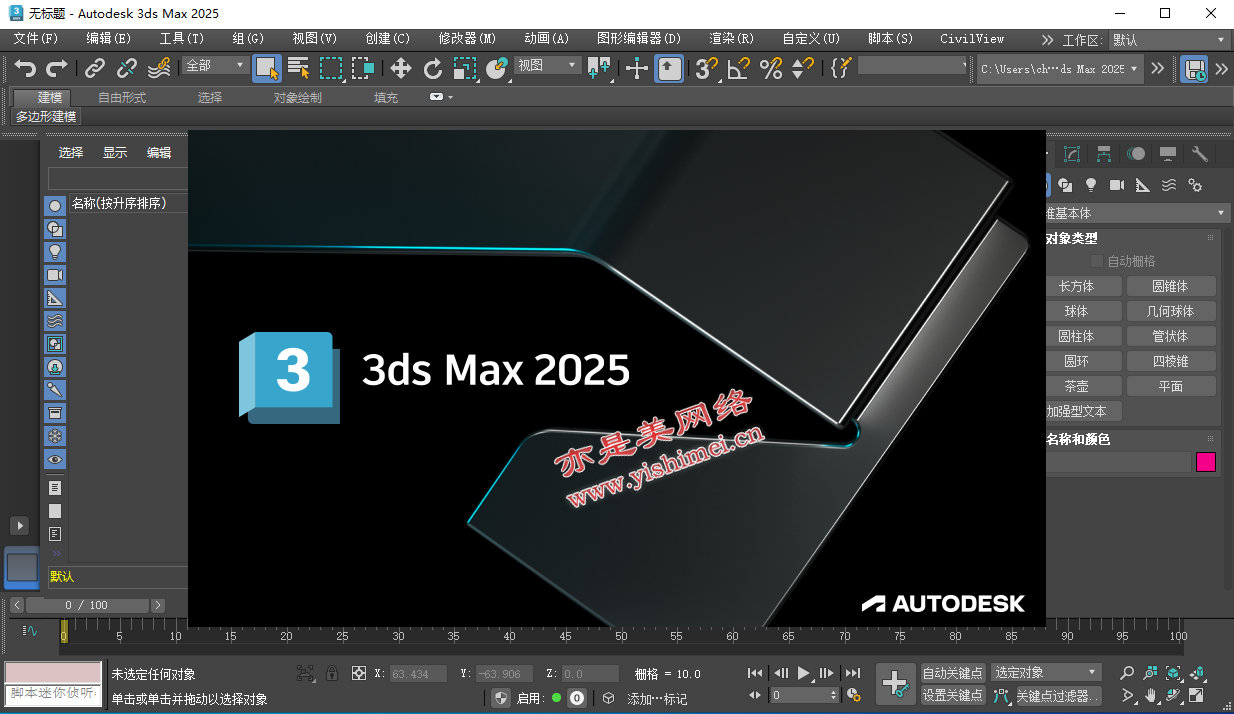Open project path dropdown in toolbar
Screen dimensions: 1234x714
click(x=1060, y=68)
